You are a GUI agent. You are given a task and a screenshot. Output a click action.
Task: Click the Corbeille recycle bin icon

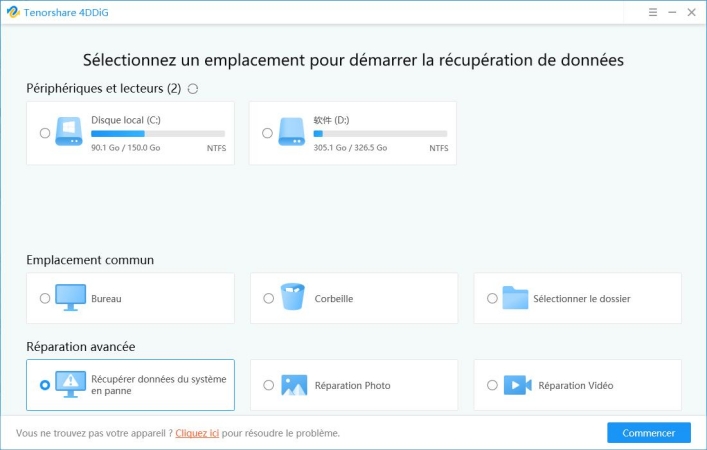point(293,297)
